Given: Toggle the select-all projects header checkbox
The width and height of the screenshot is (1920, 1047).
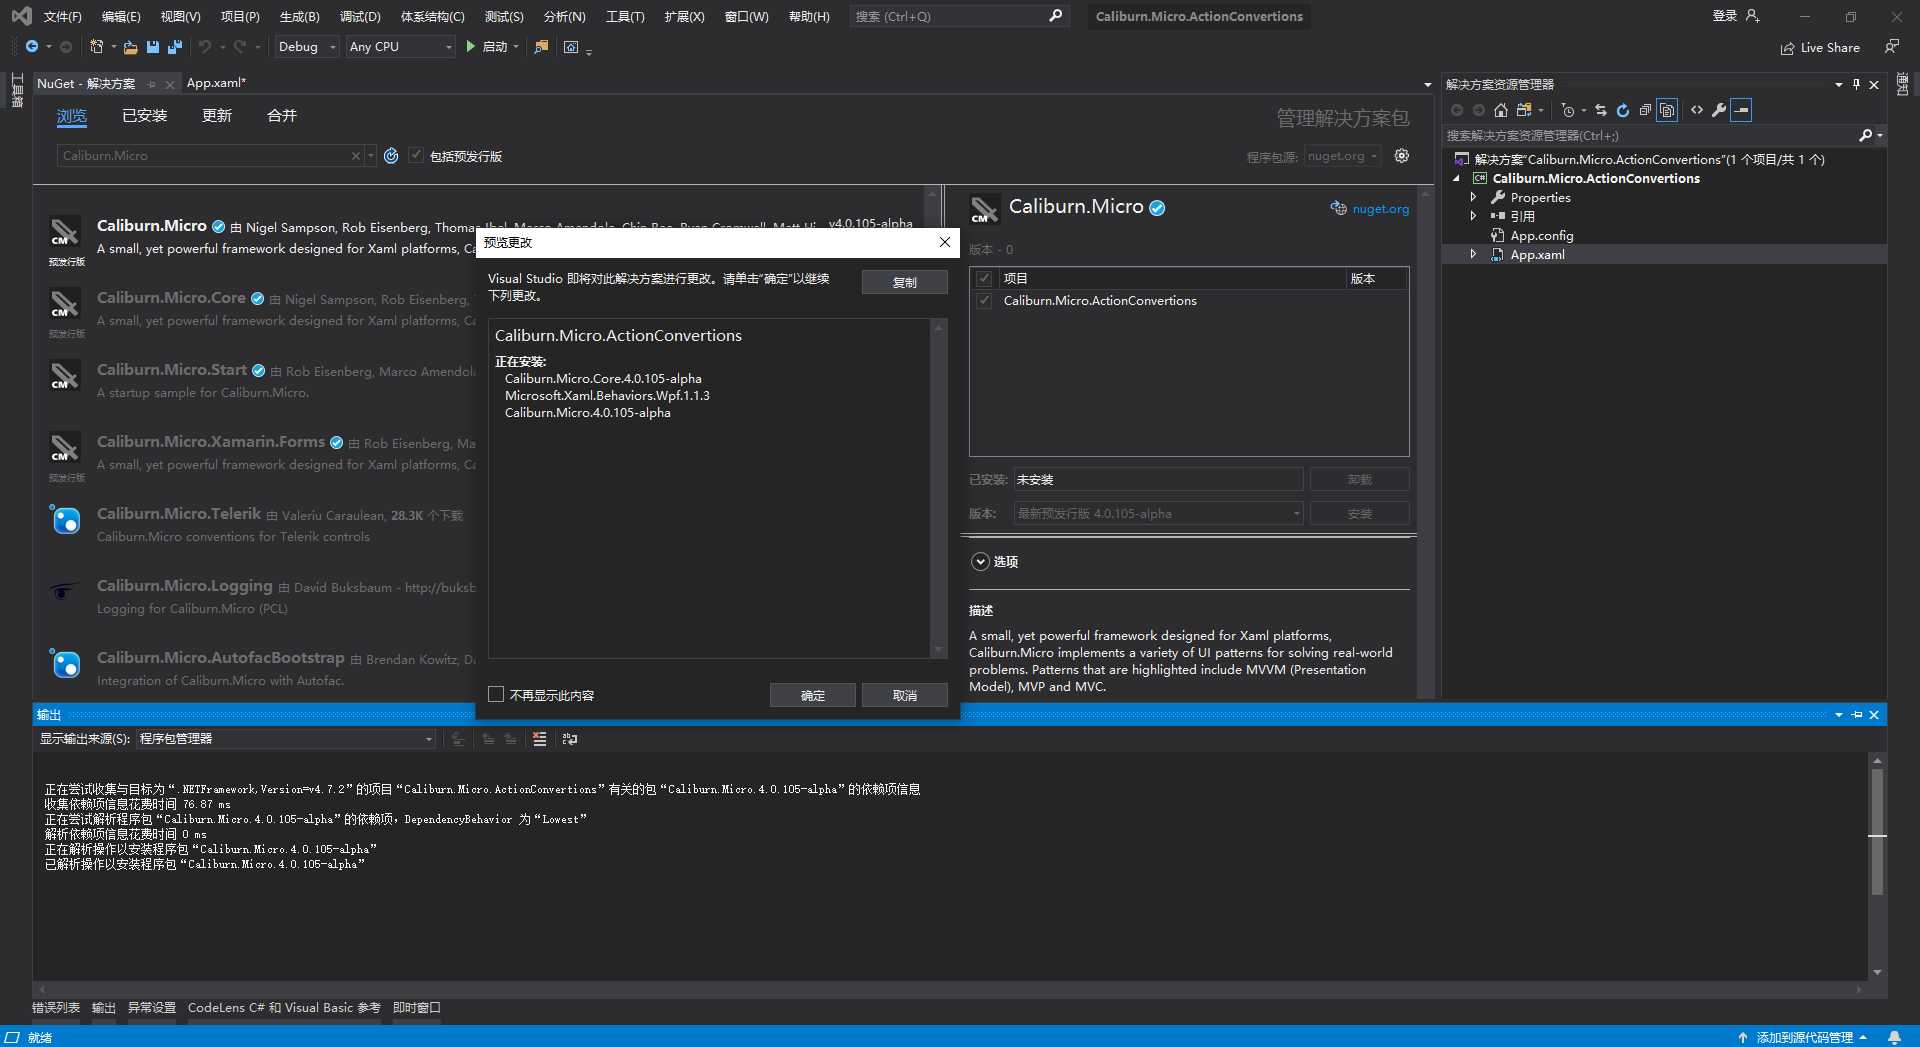Looking at the screenshot, I should [x=984, y=278].
